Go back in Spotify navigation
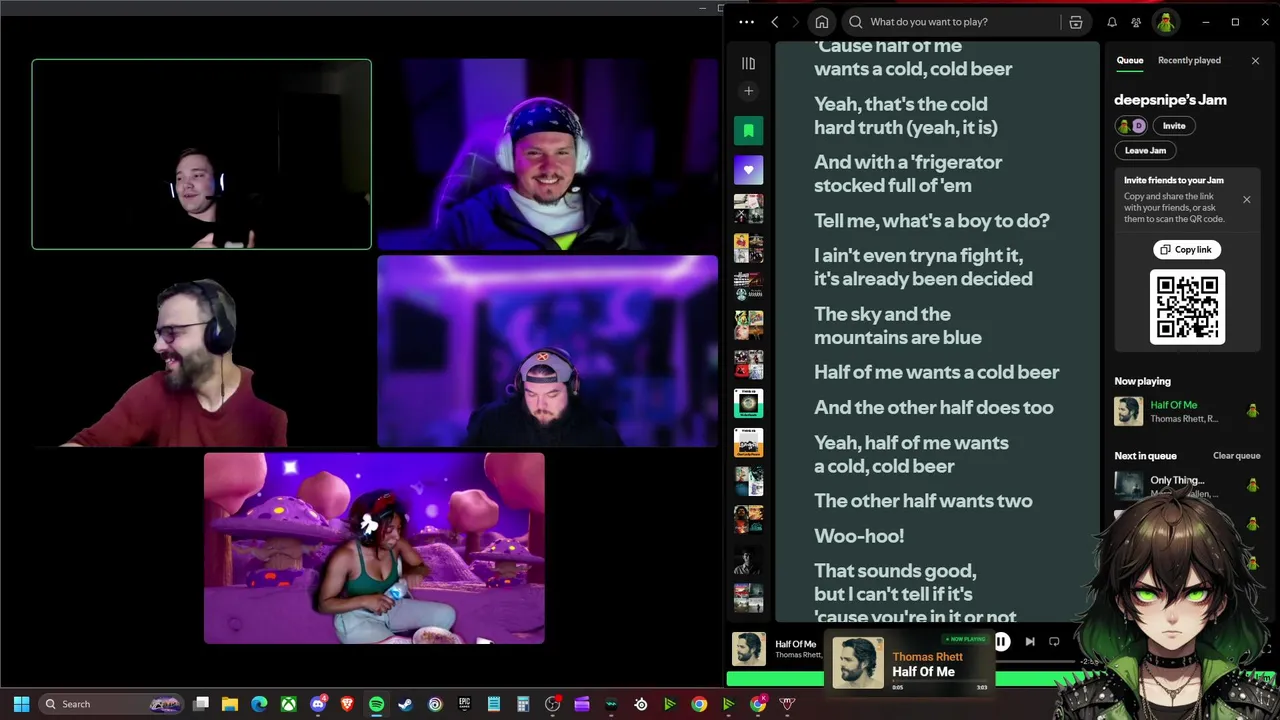Screen dimensions: 1280x720 pyautogui.click(x=775, y=22)
